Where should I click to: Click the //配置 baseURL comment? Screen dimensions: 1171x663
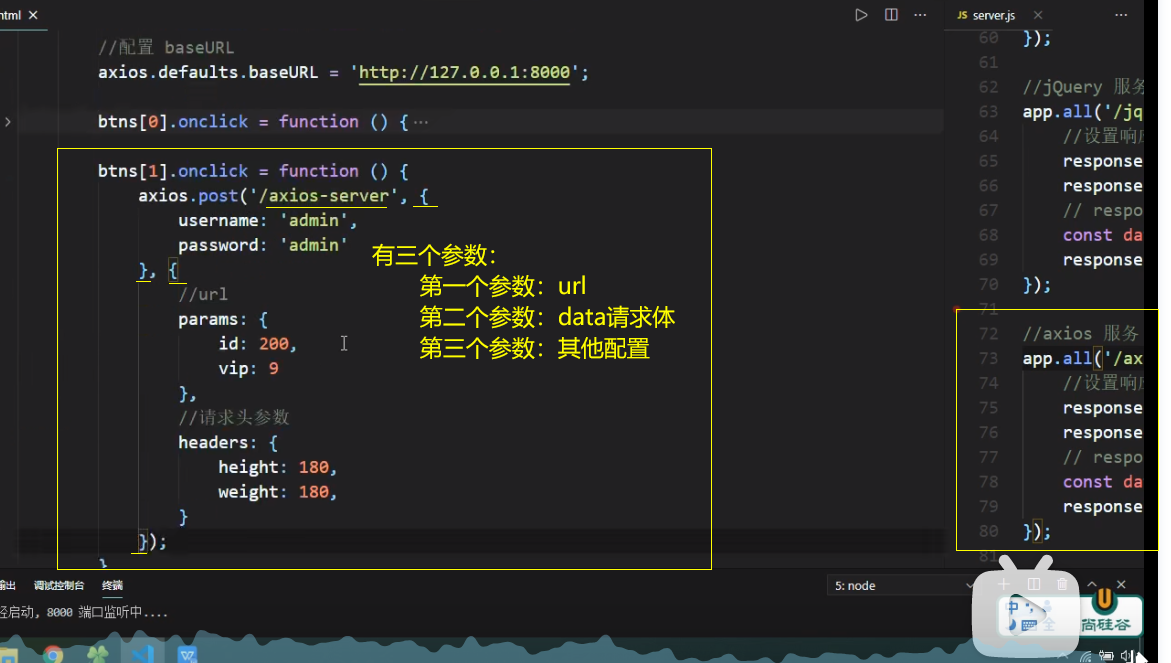[166, 47]
